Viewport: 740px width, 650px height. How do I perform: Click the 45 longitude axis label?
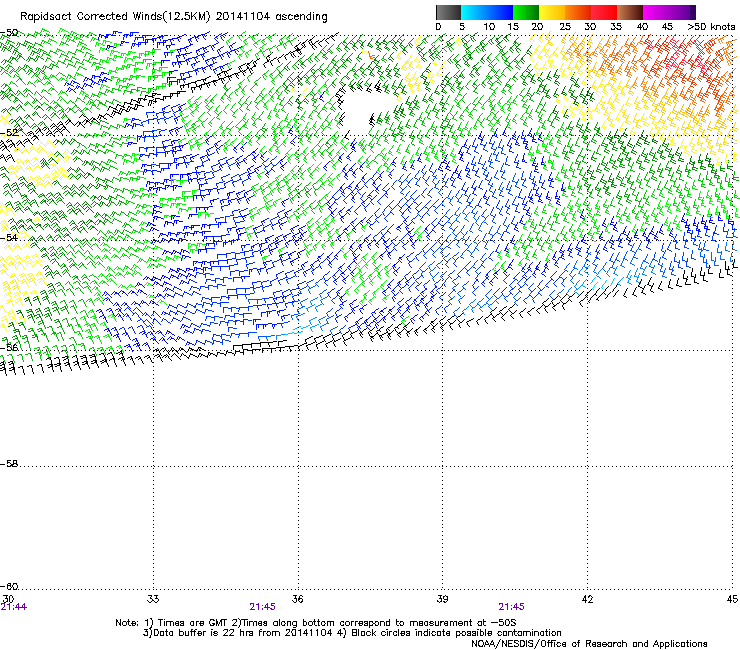pyautogui.click(x=732, y=599)
